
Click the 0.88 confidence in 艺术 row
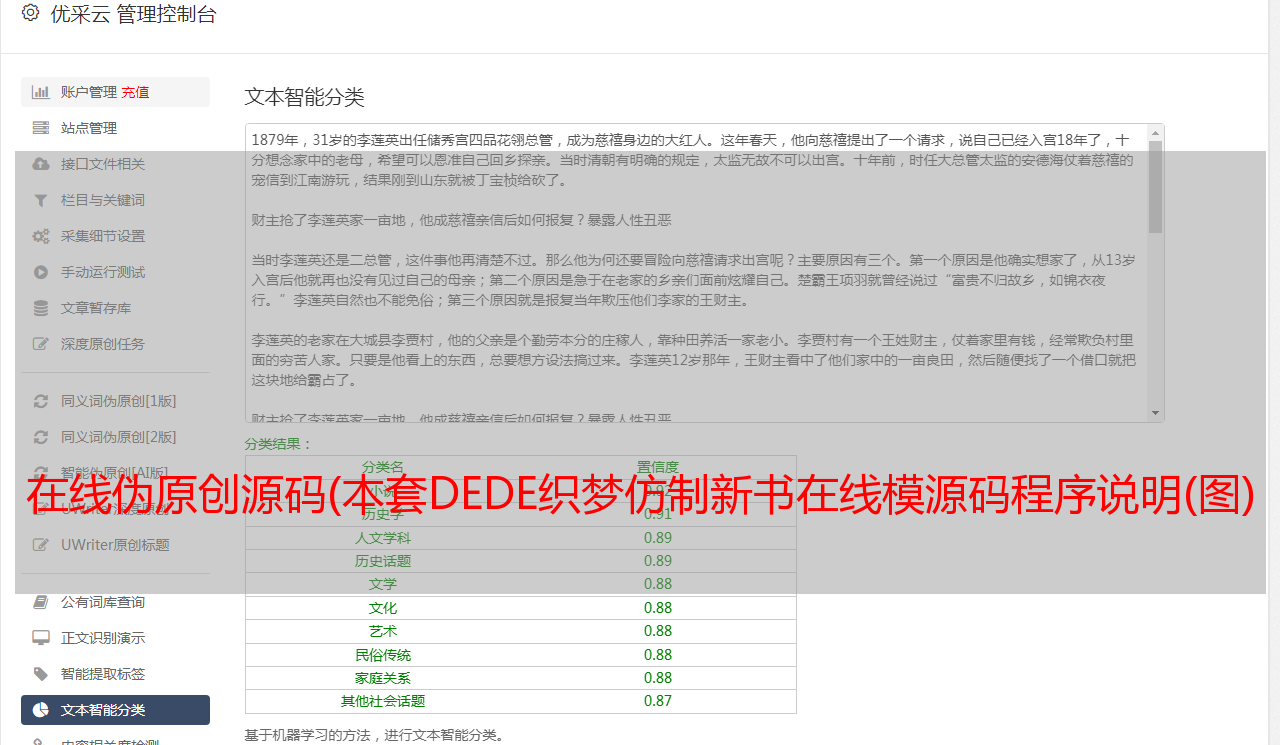pyautogui.click(x=658, y=631)
